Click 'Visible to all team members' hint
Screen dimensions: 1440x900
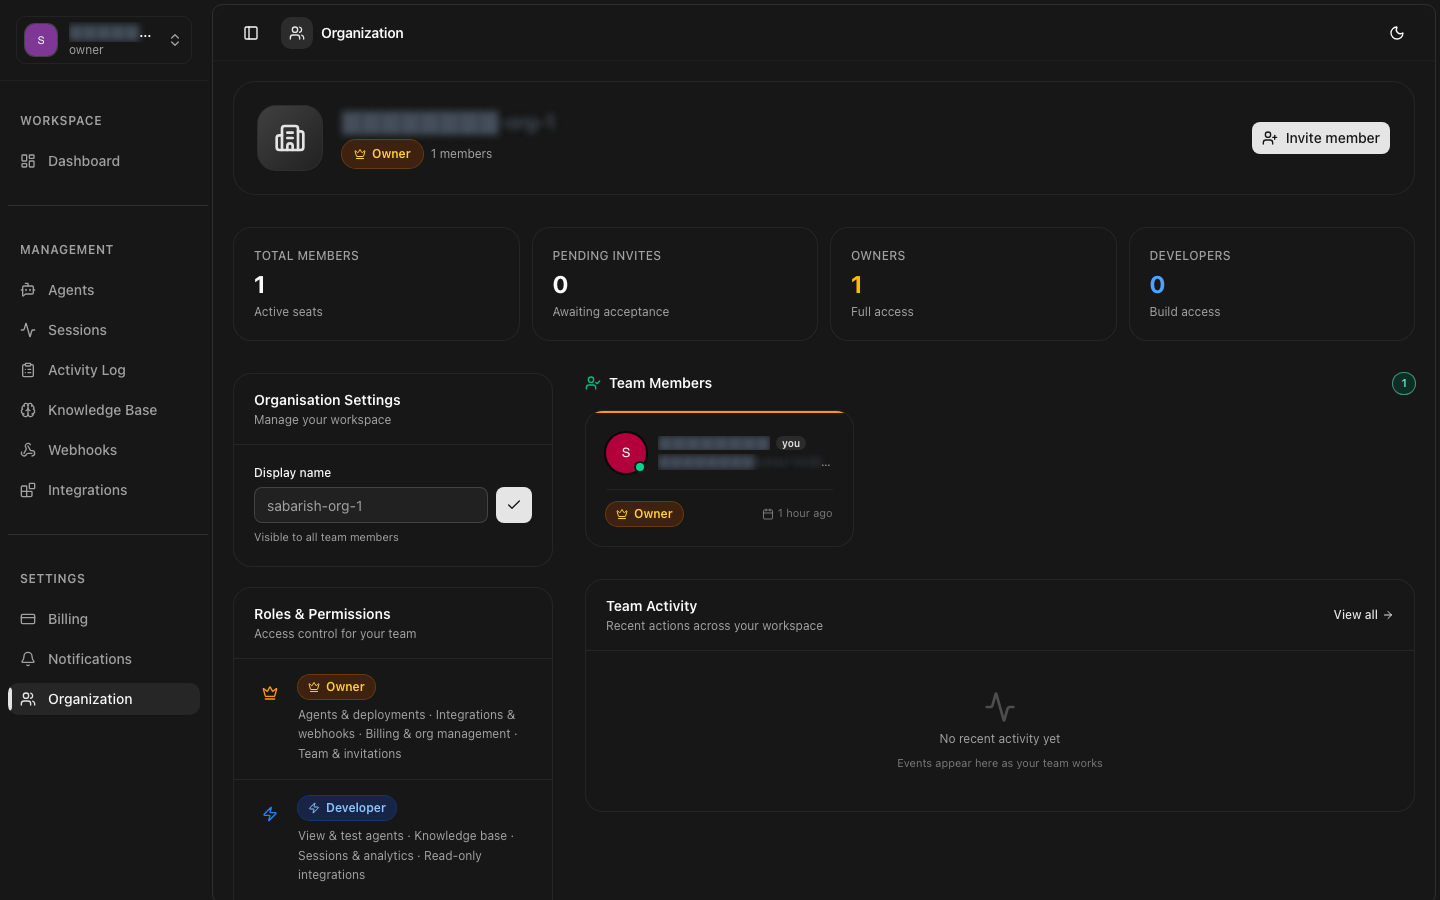[x=326, y=537]
